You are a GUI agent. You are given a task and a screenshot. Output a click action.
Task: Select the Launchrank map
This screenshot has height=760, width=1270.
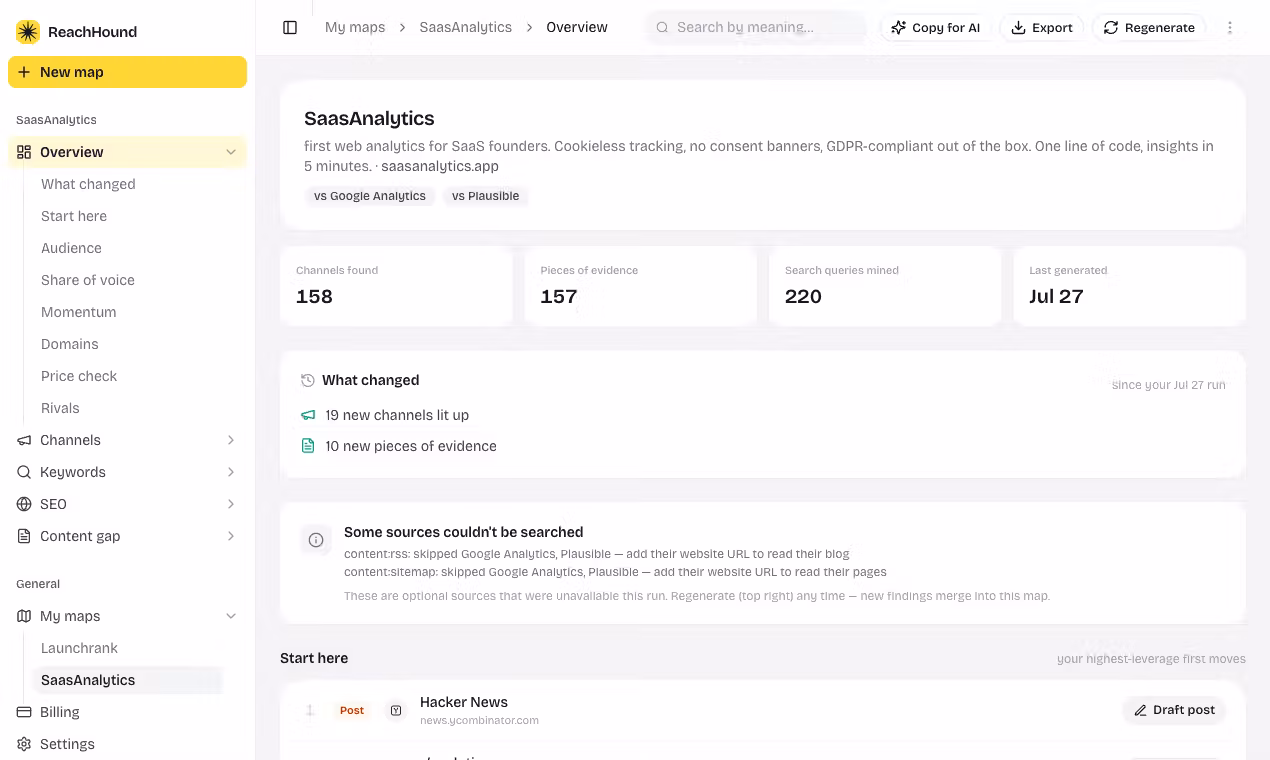(x=79, y=648)
